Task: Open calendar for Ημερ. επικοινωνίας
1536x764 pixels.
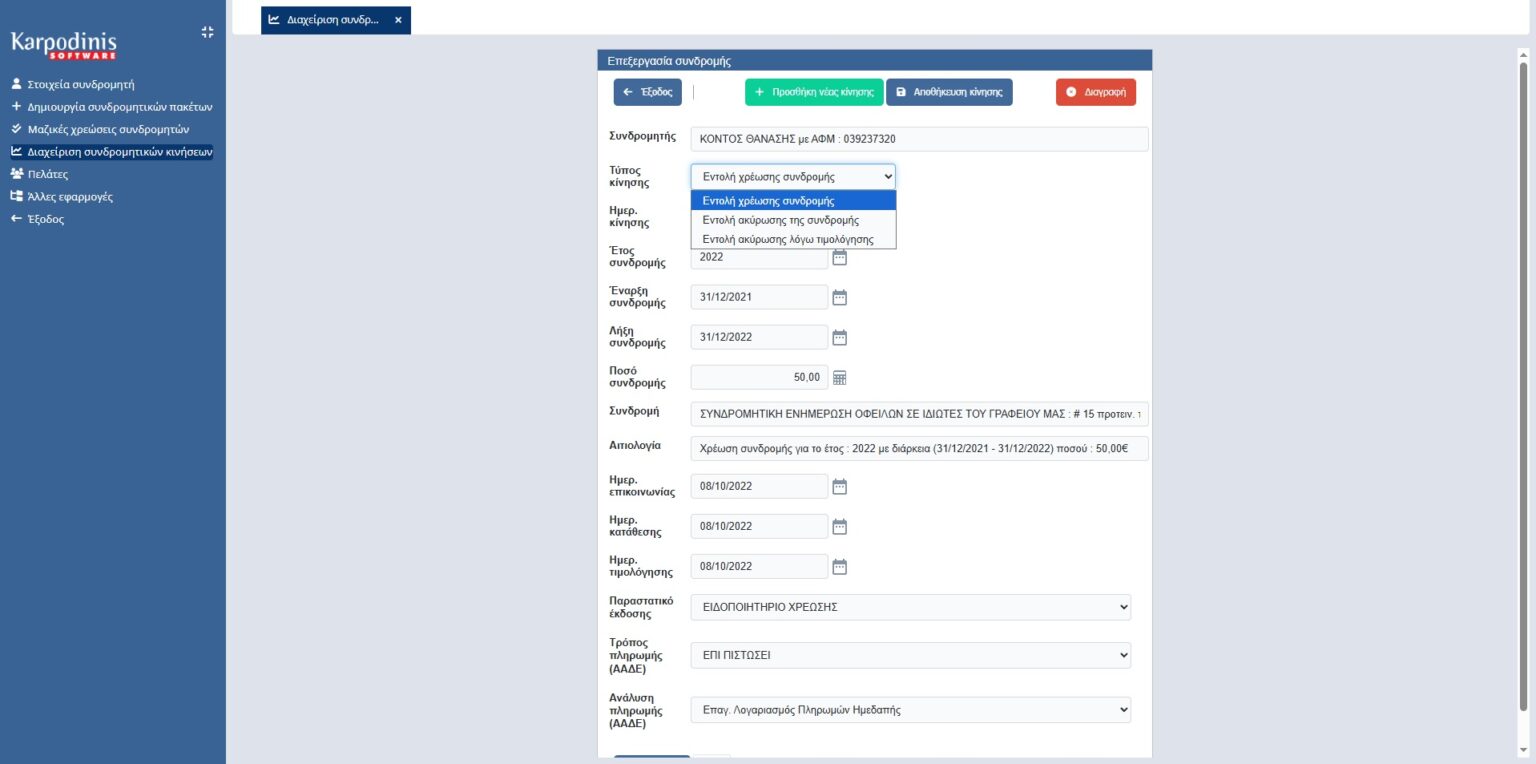Action: pyautogui.click(x=839, y=487)
